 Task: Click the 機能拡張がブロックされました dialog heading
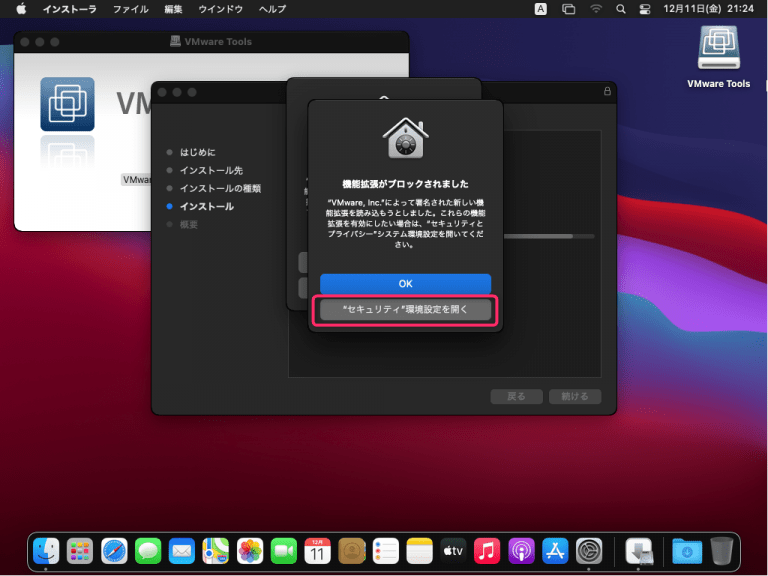(x=405, y=184)
